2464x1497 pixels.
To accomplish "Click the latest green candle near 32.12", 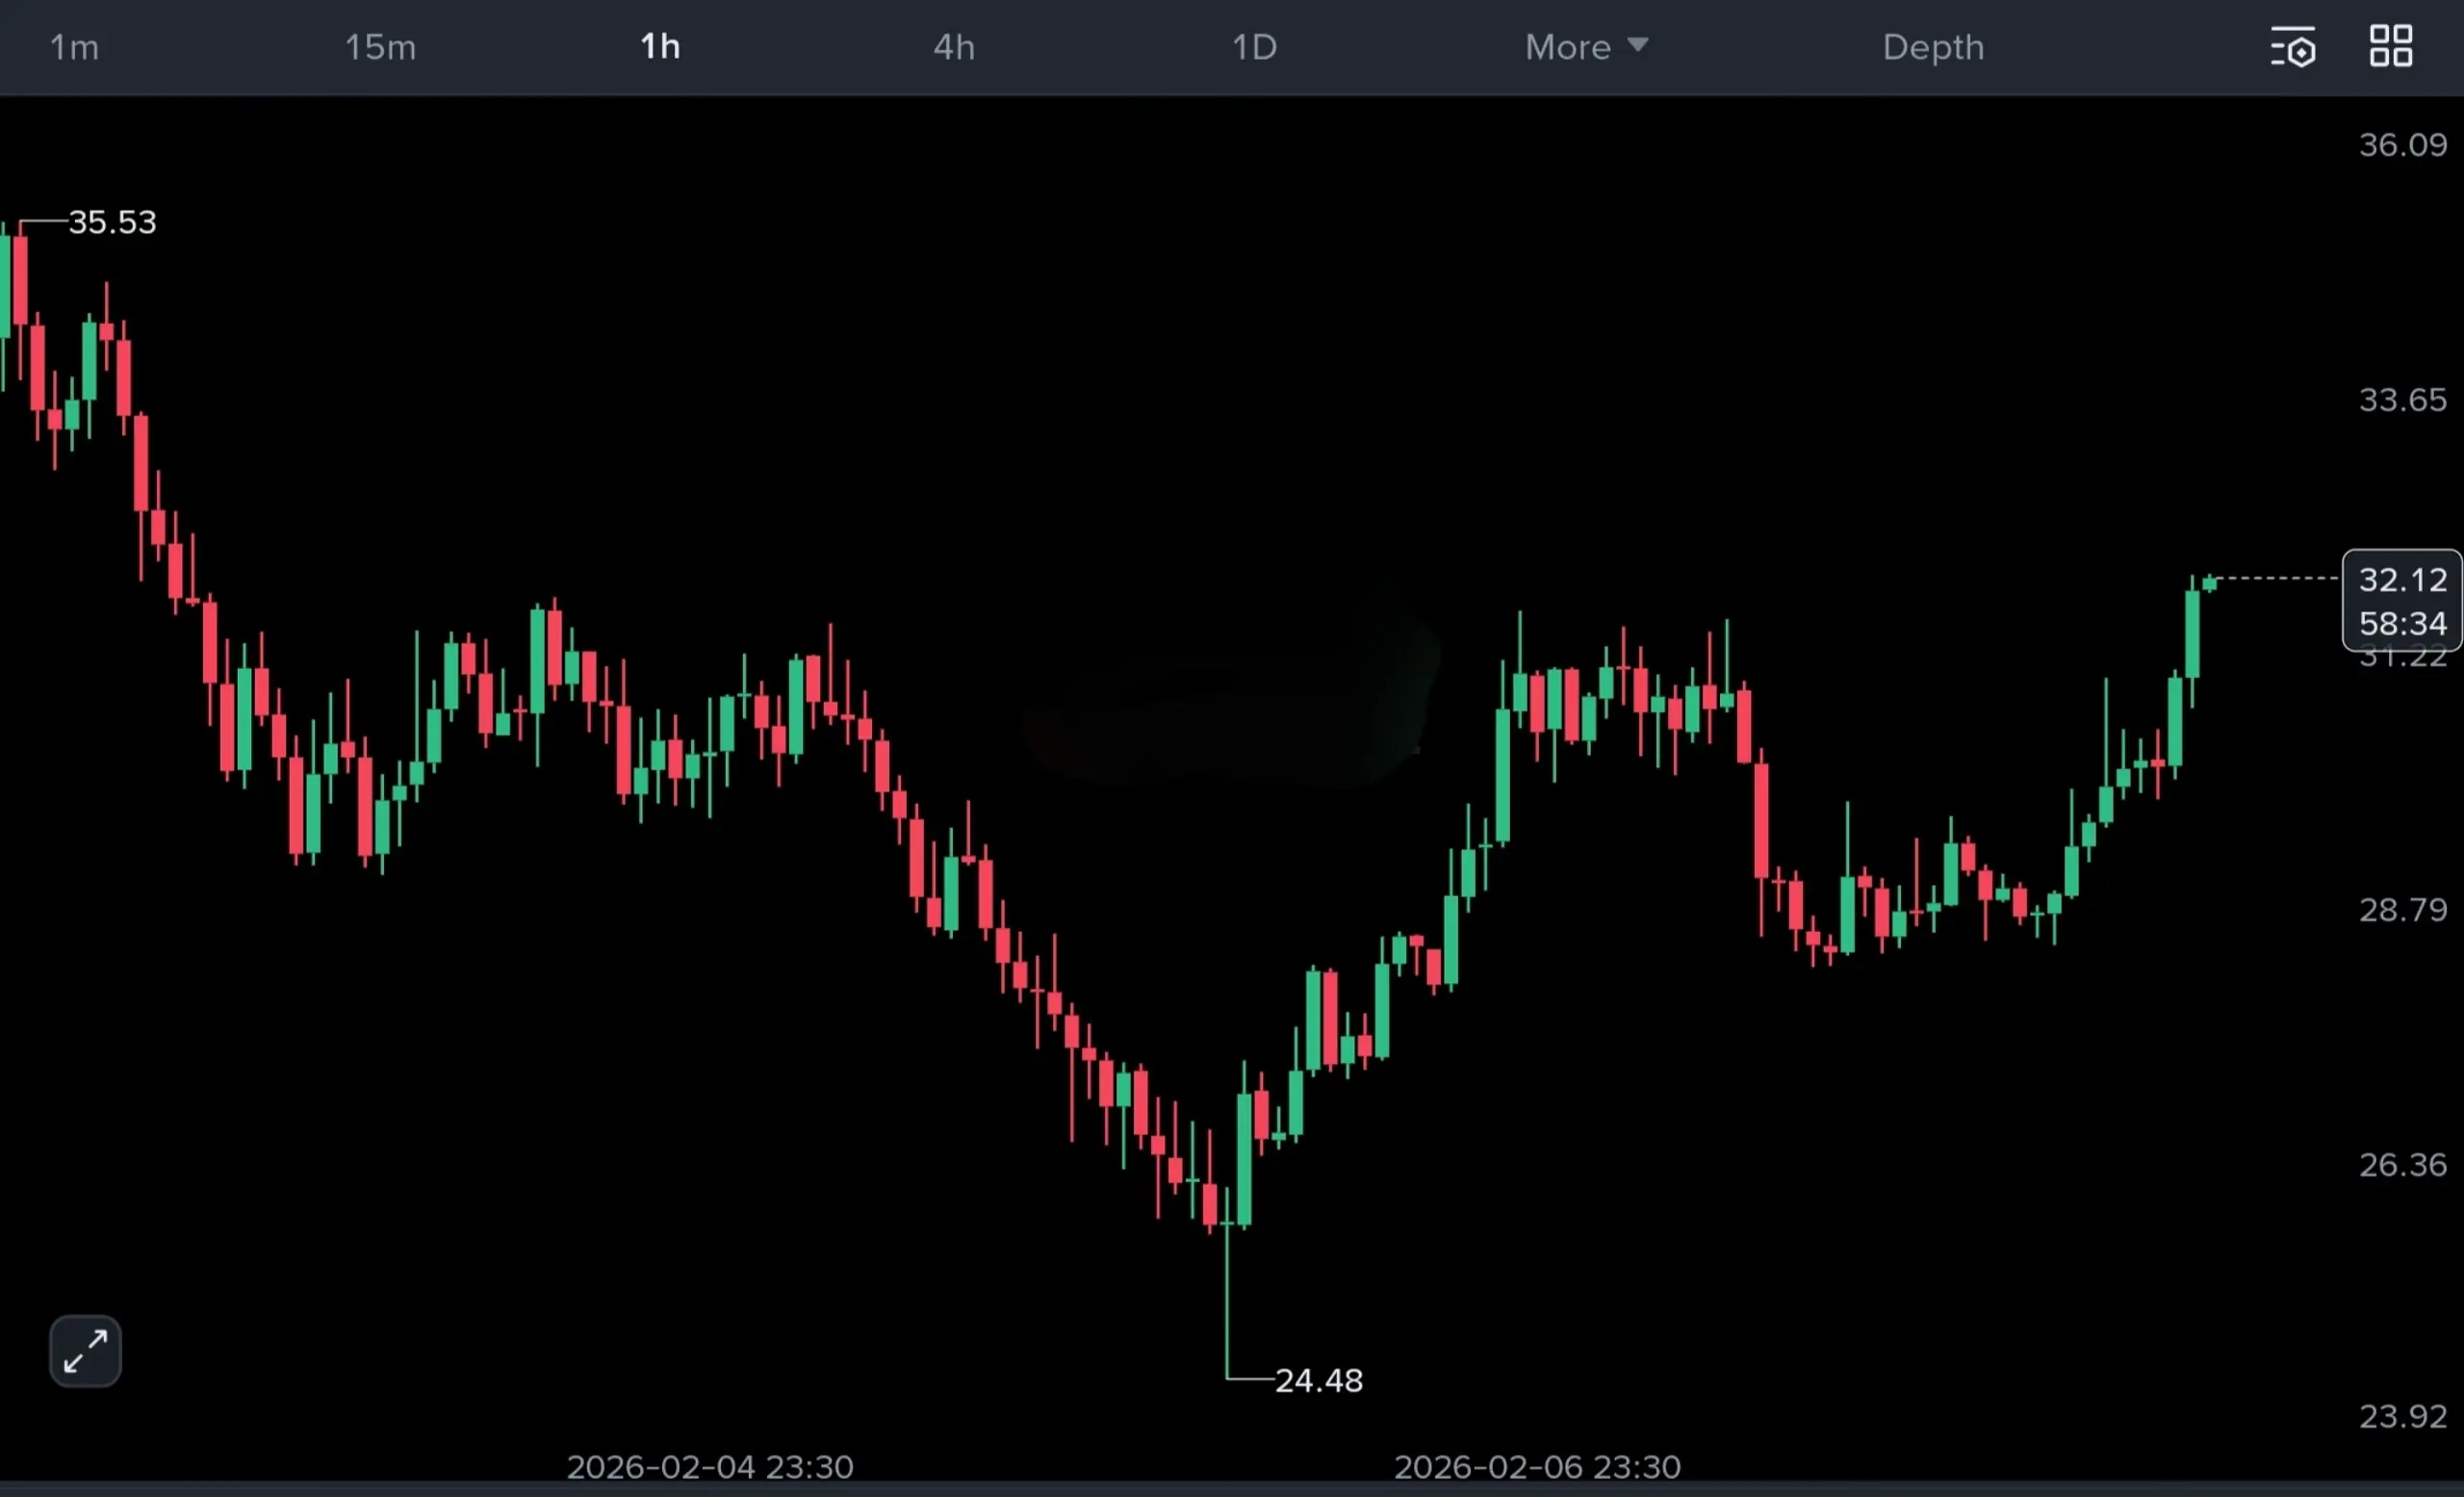I will click(2209, 582).
